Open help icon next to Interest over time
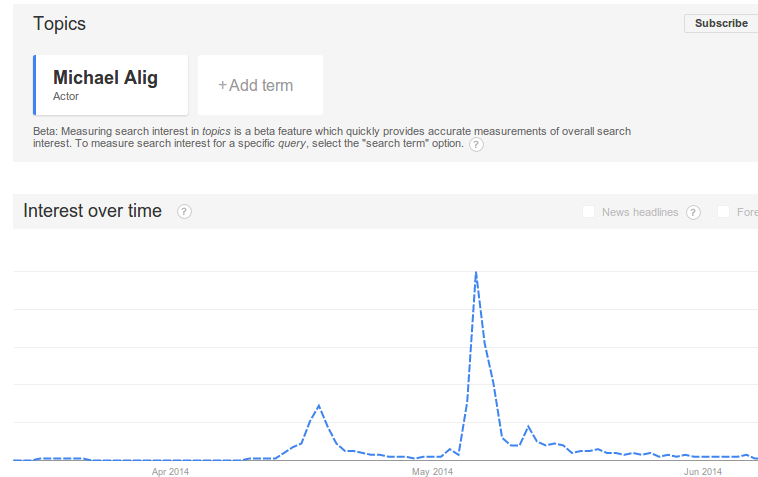This screenshot has width=758, height=477. point(184,212)
